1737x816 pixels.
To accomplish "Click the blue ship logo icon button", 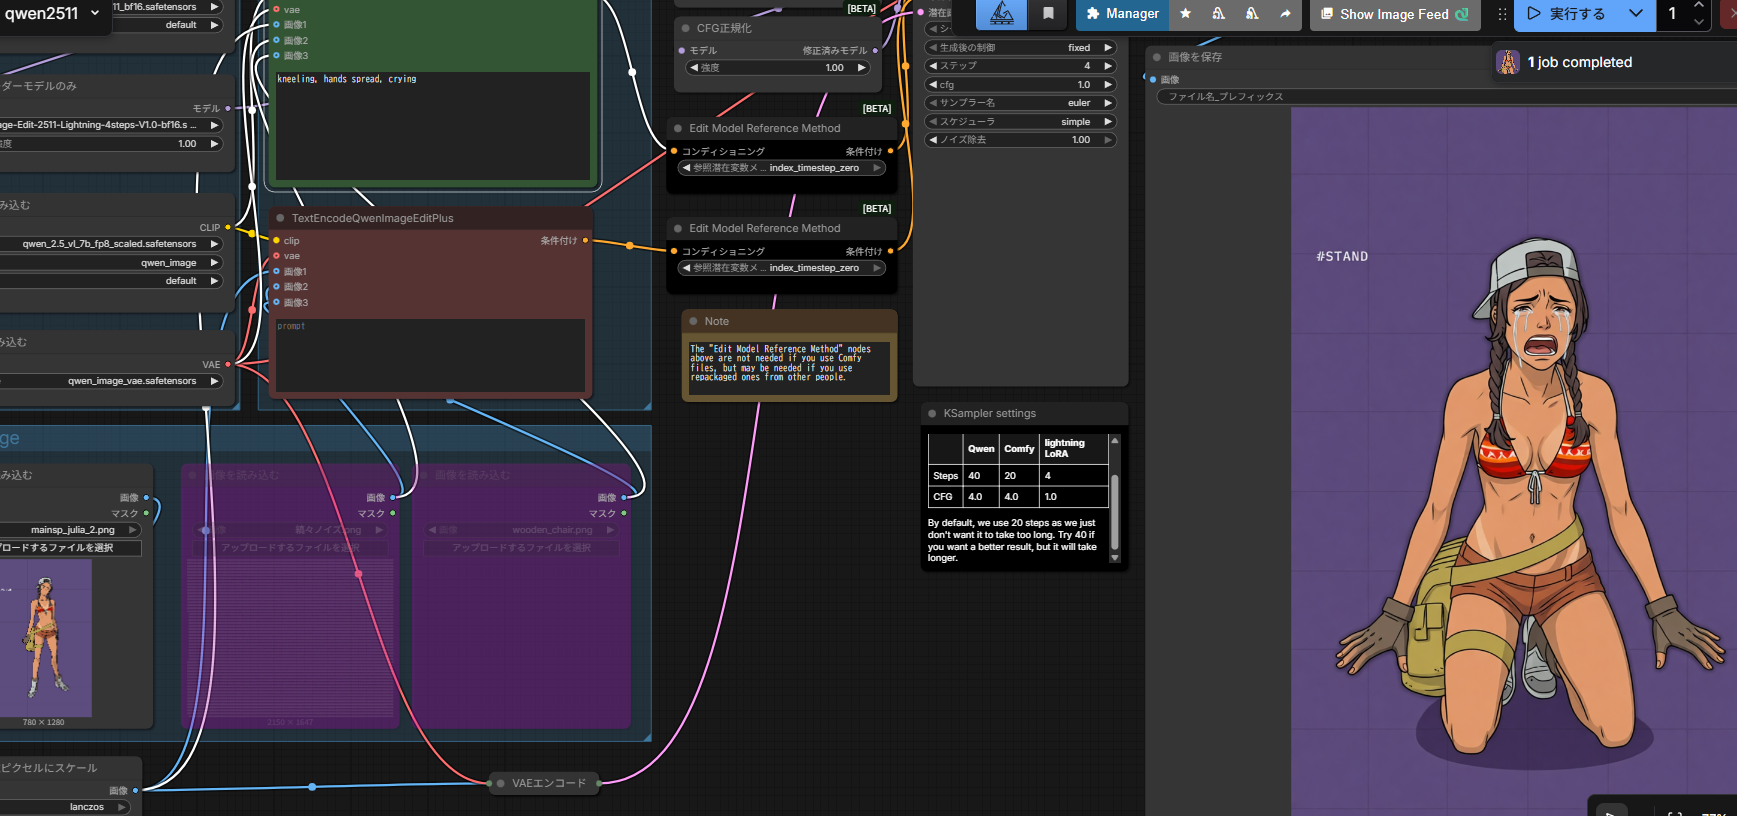I will pos(1001,14).
